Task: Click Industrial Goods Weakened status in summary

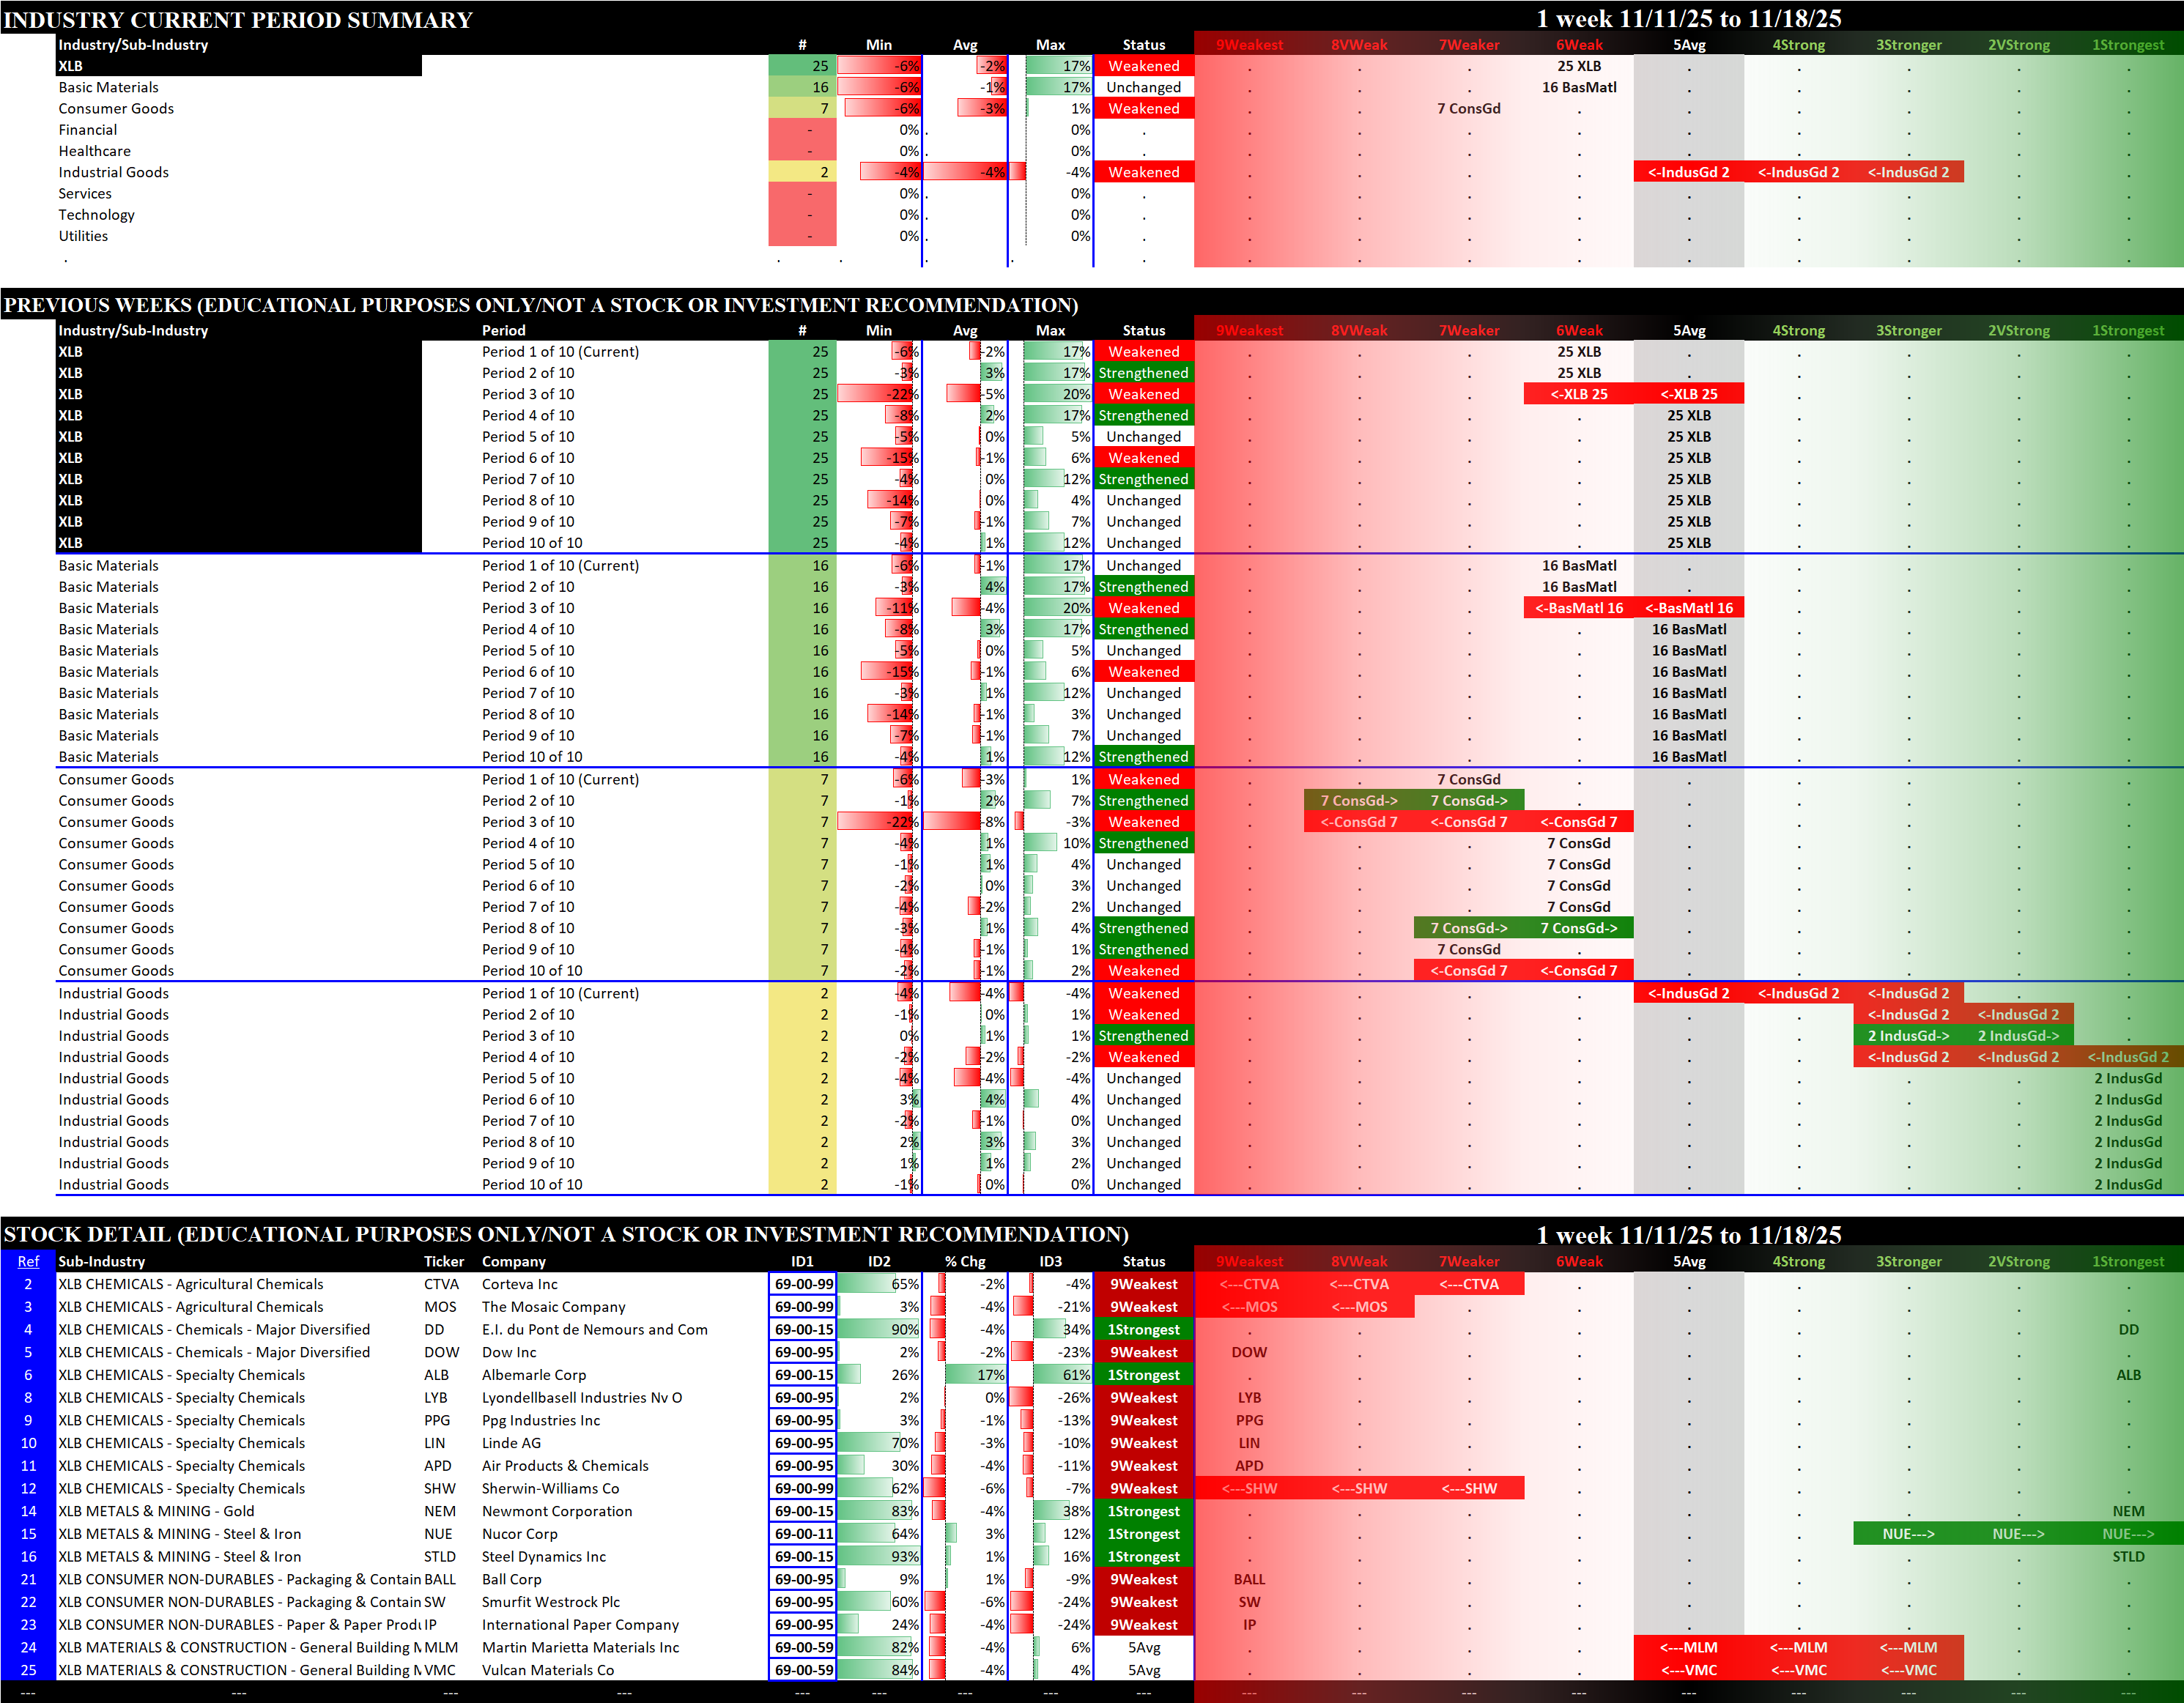Action: pyautogui.click(x=1143, y=172)
